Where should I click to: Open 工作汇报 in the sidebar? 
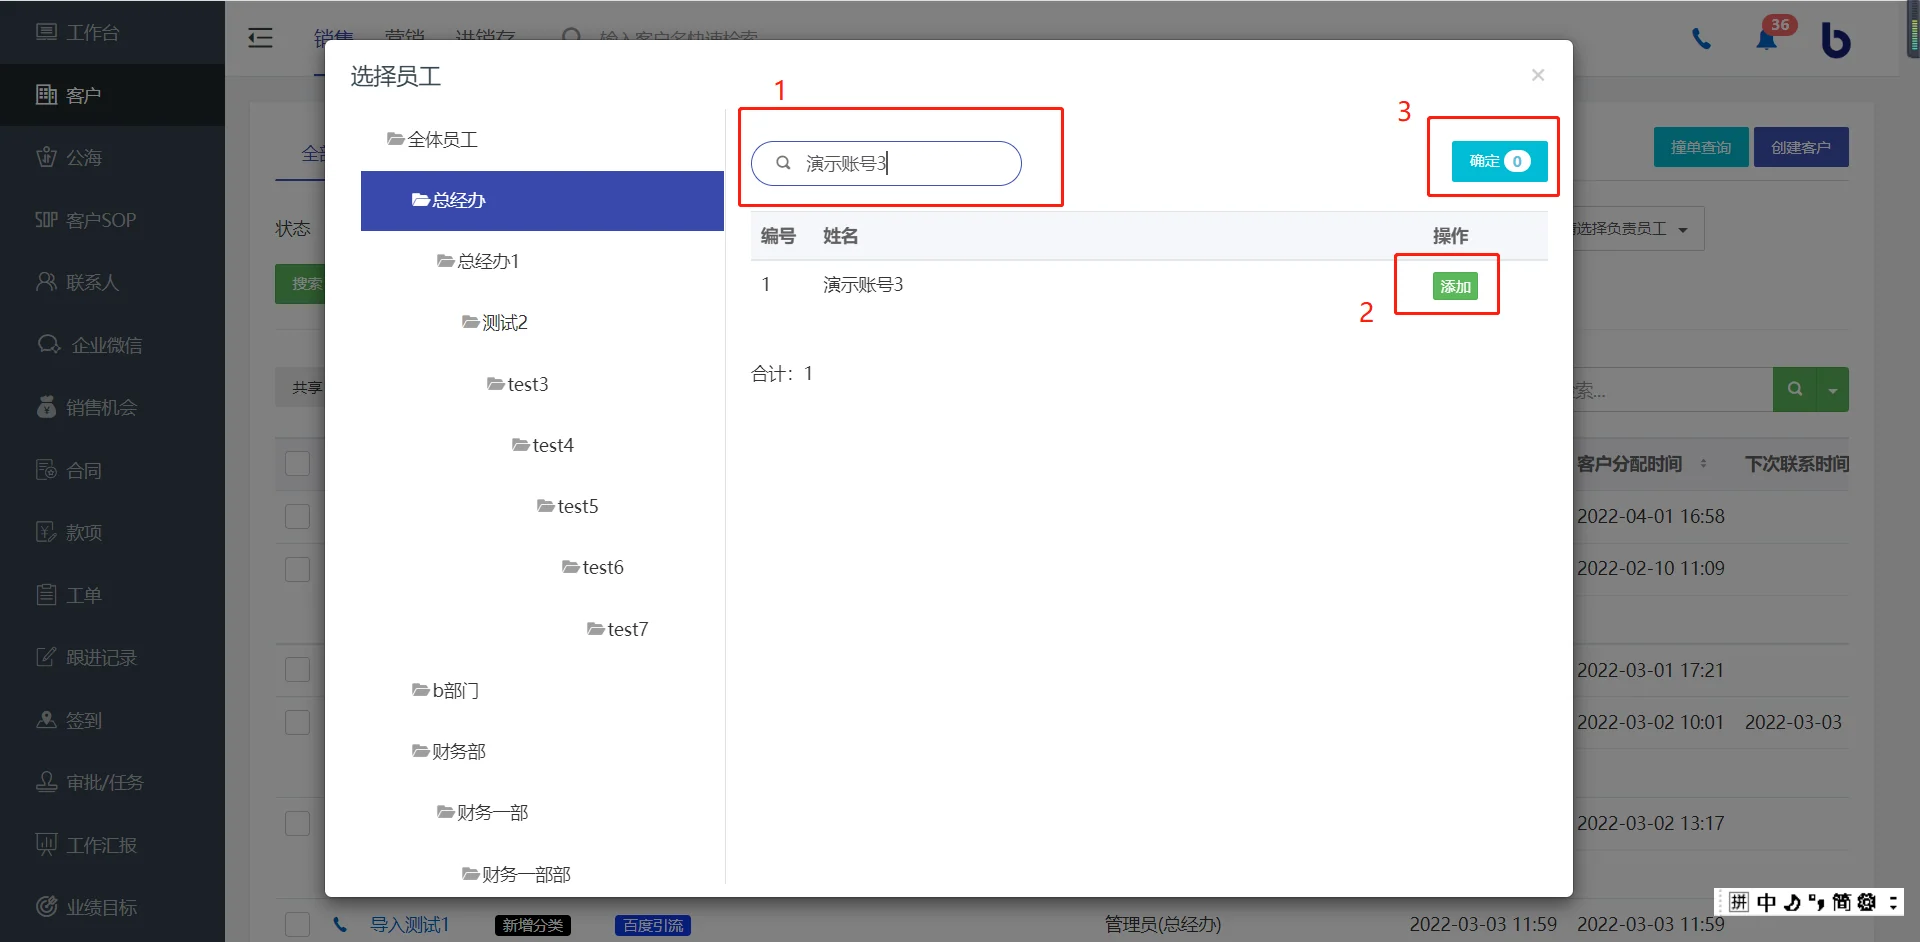point(112,845)
